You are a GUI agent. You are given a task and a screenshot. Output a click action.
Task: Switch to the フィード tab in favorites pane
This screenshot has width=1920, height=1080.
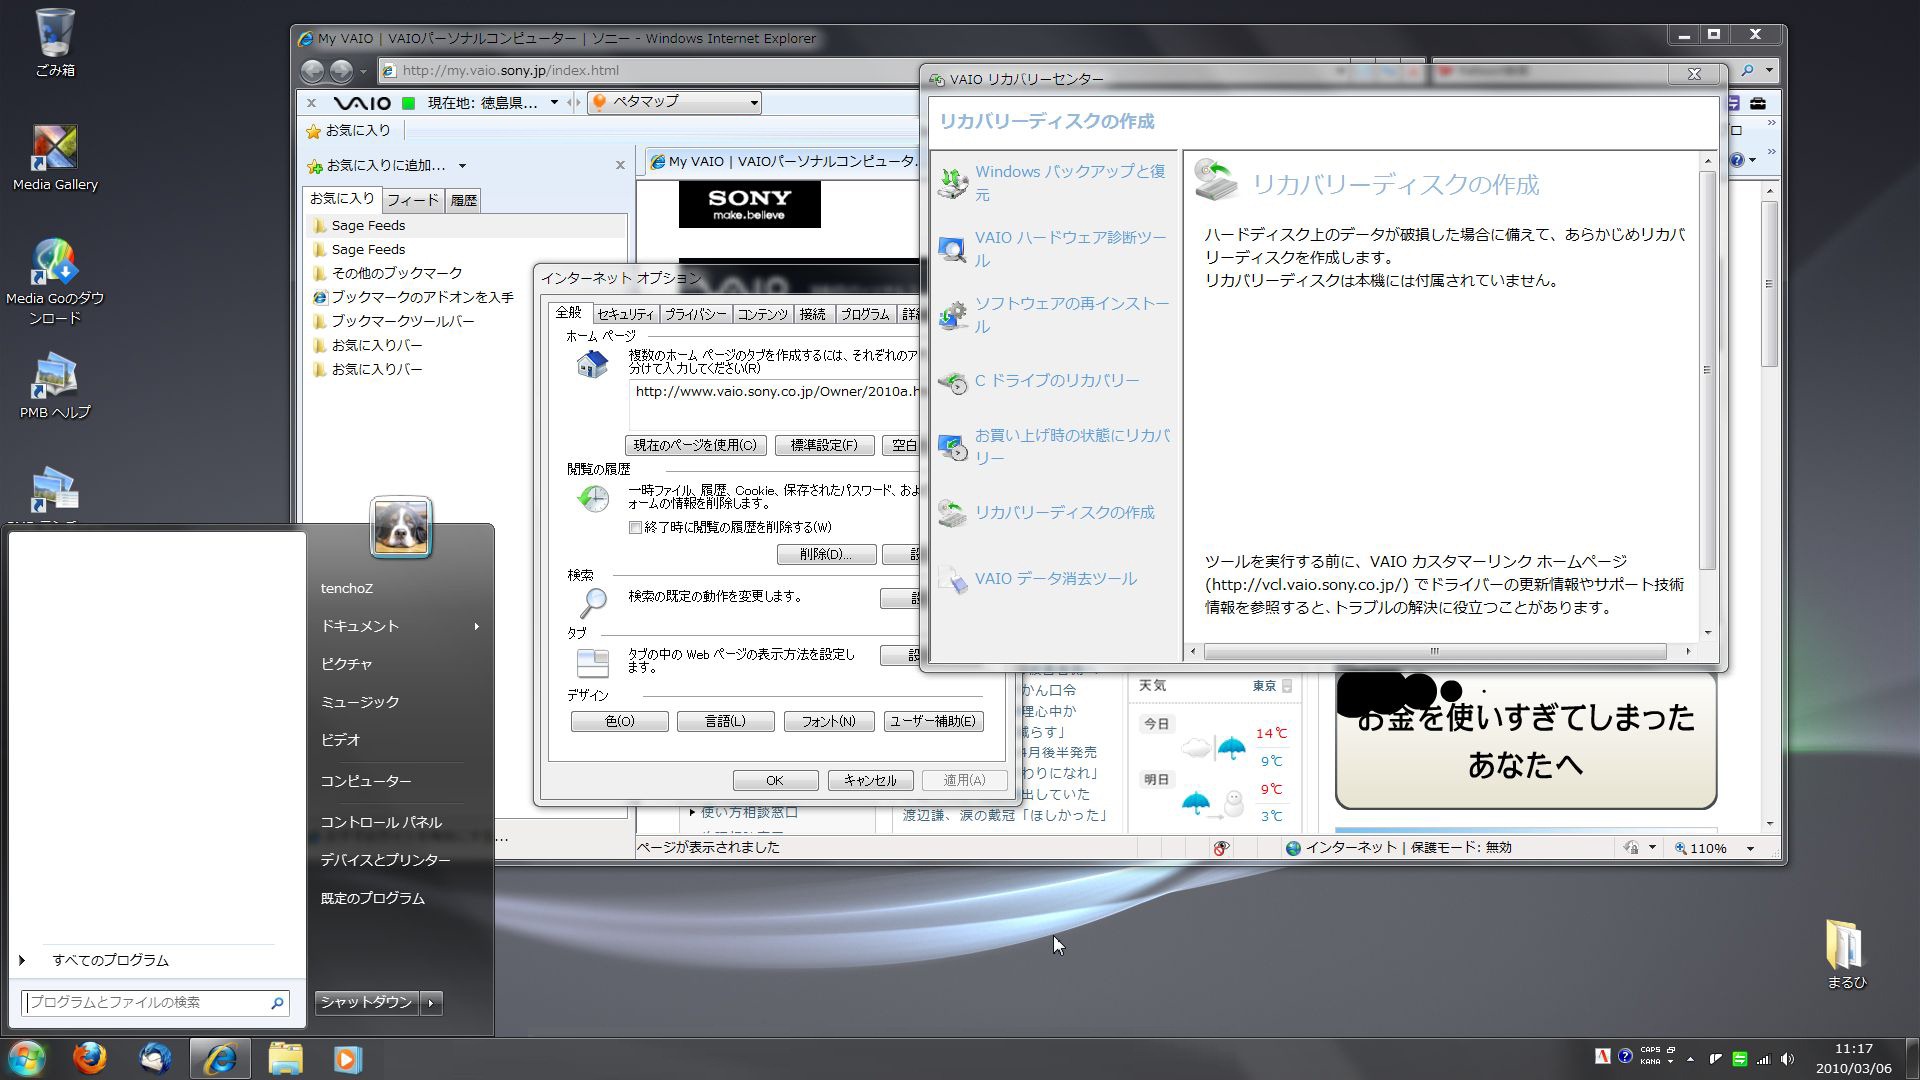click(412, 200)
